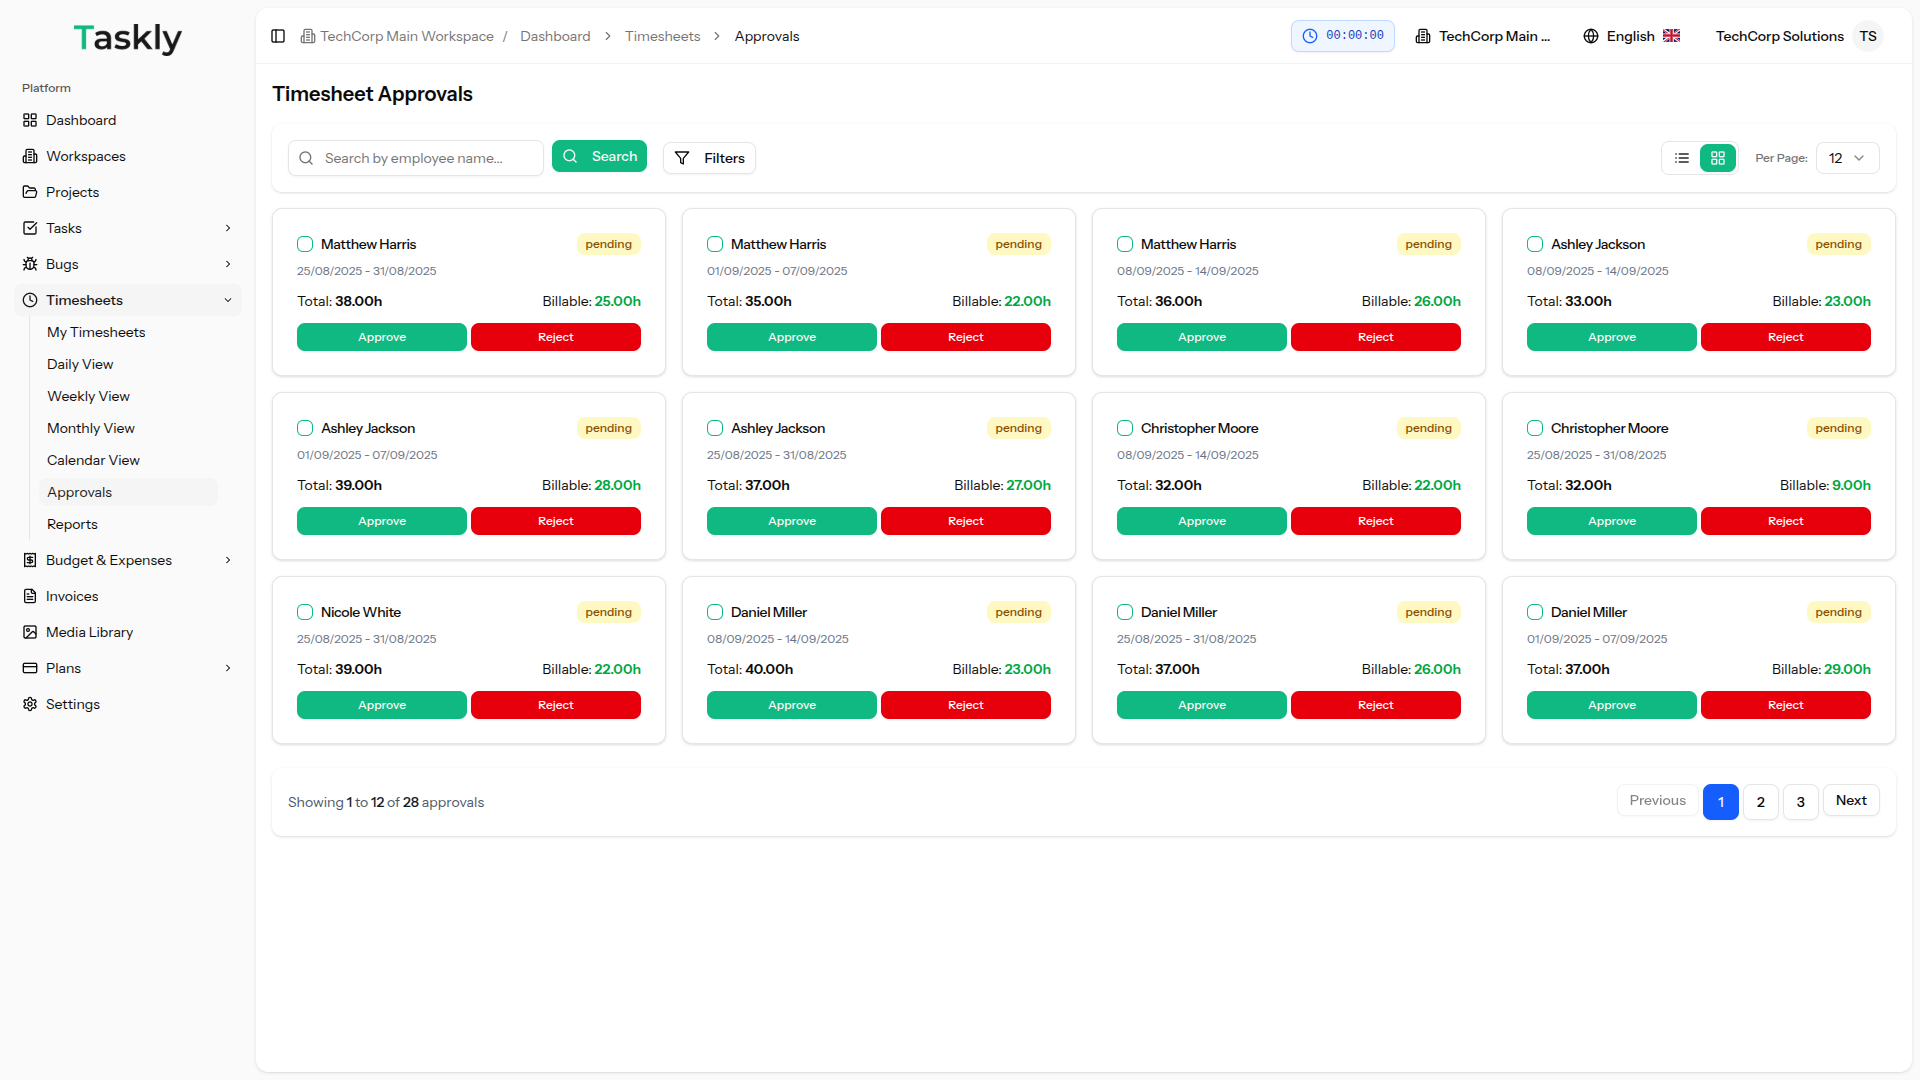The image size is (1920, 1080).
Task: Check the first Matthew Harris timesheet
Action: [x=305, y=244]
